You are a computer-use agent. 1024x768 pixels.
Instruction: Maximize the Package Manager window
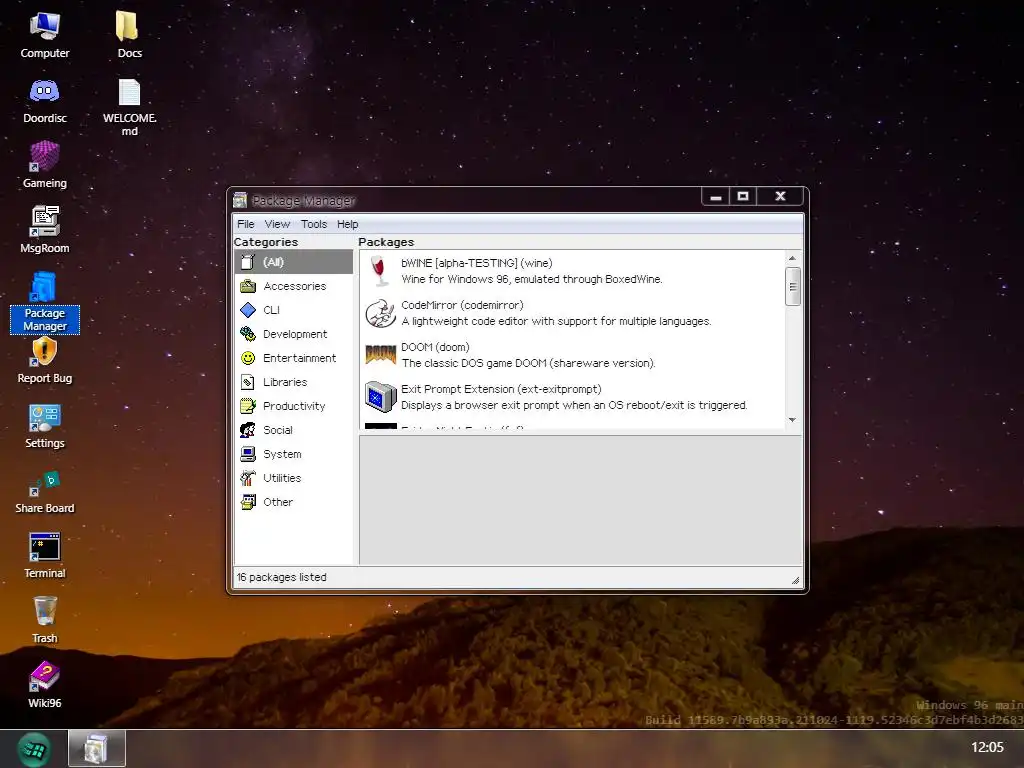pyautogui.click(x=743, y=196)
